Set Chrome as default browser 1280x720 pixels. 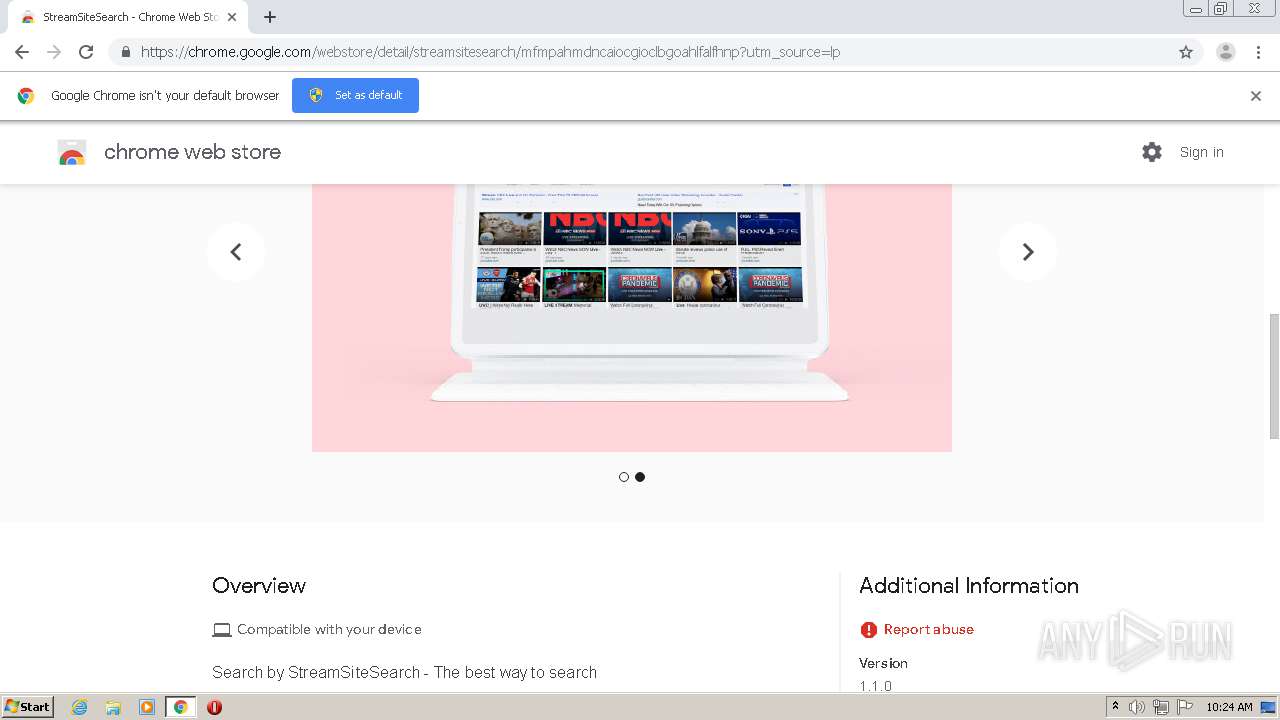(x=355, y=95)
